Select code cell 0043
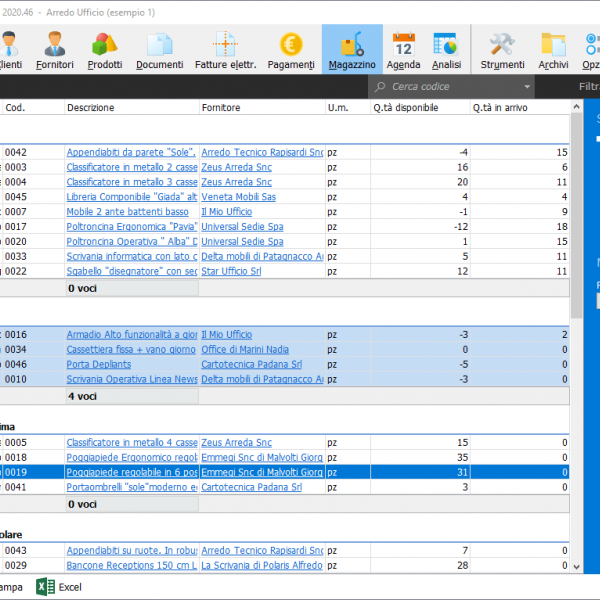600x600 pixels. click(x=16, y=551)
